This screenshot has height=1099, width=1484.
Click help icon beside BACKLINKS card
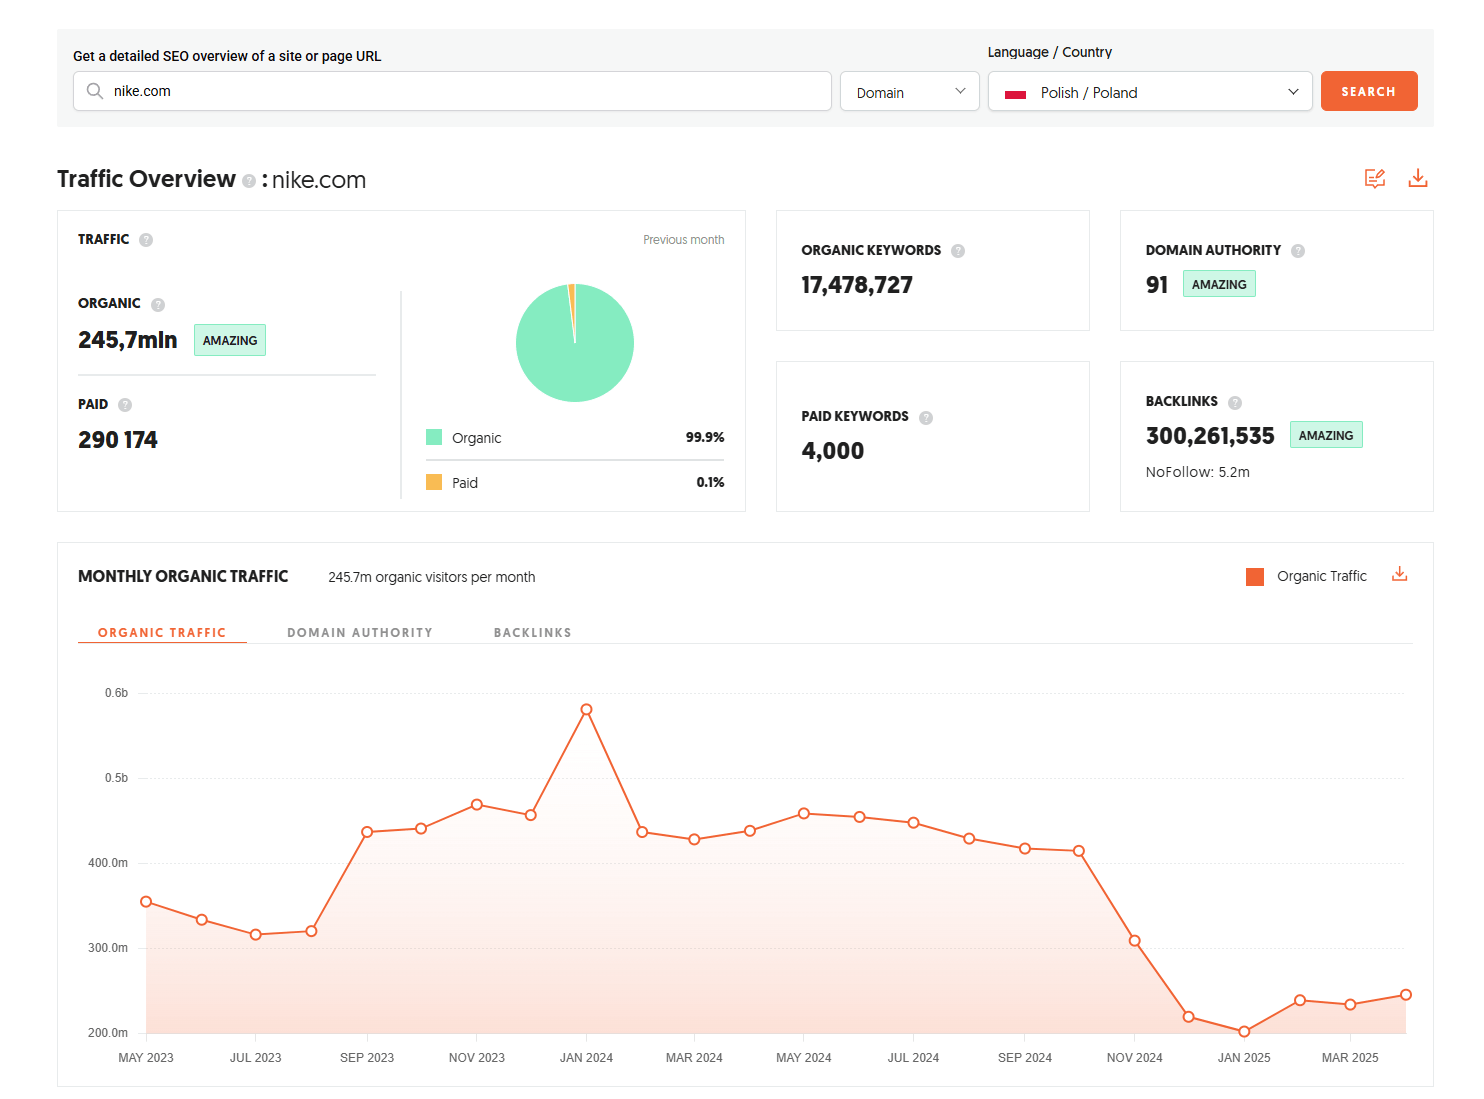tap(1235, 403)
